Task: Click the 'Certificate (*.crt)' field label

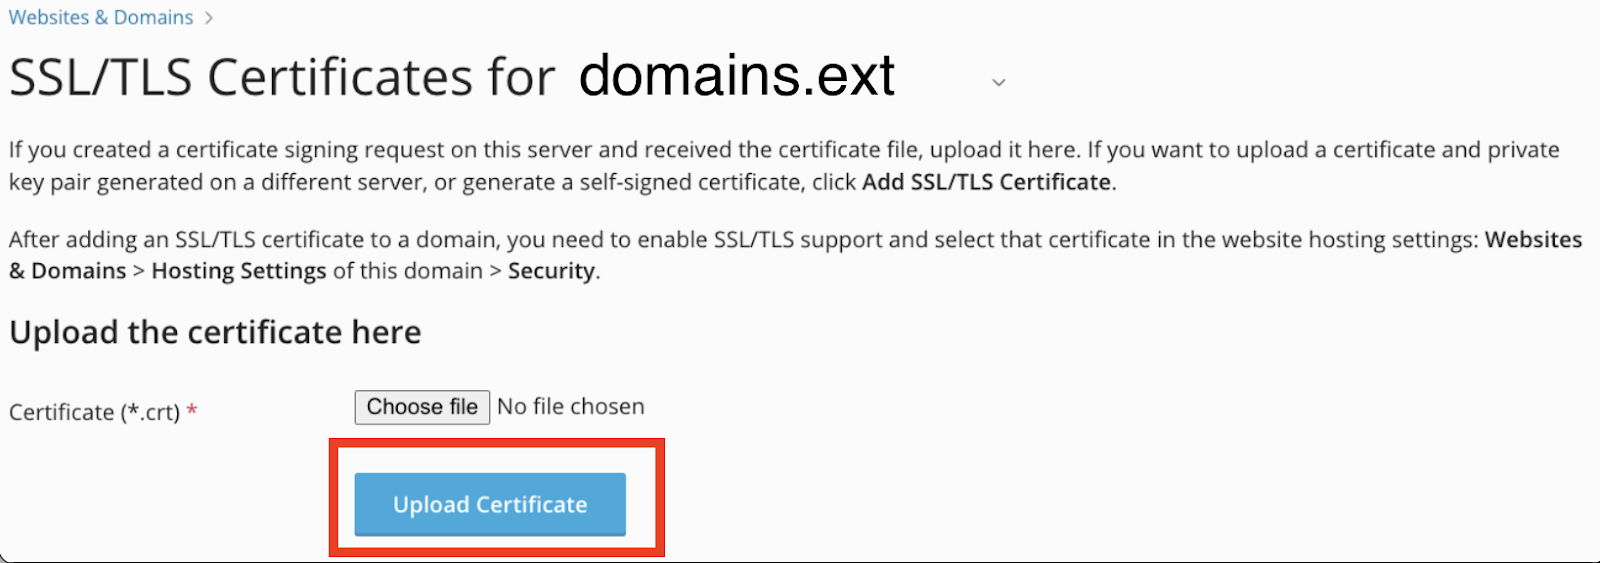Action: coord(94,412)
